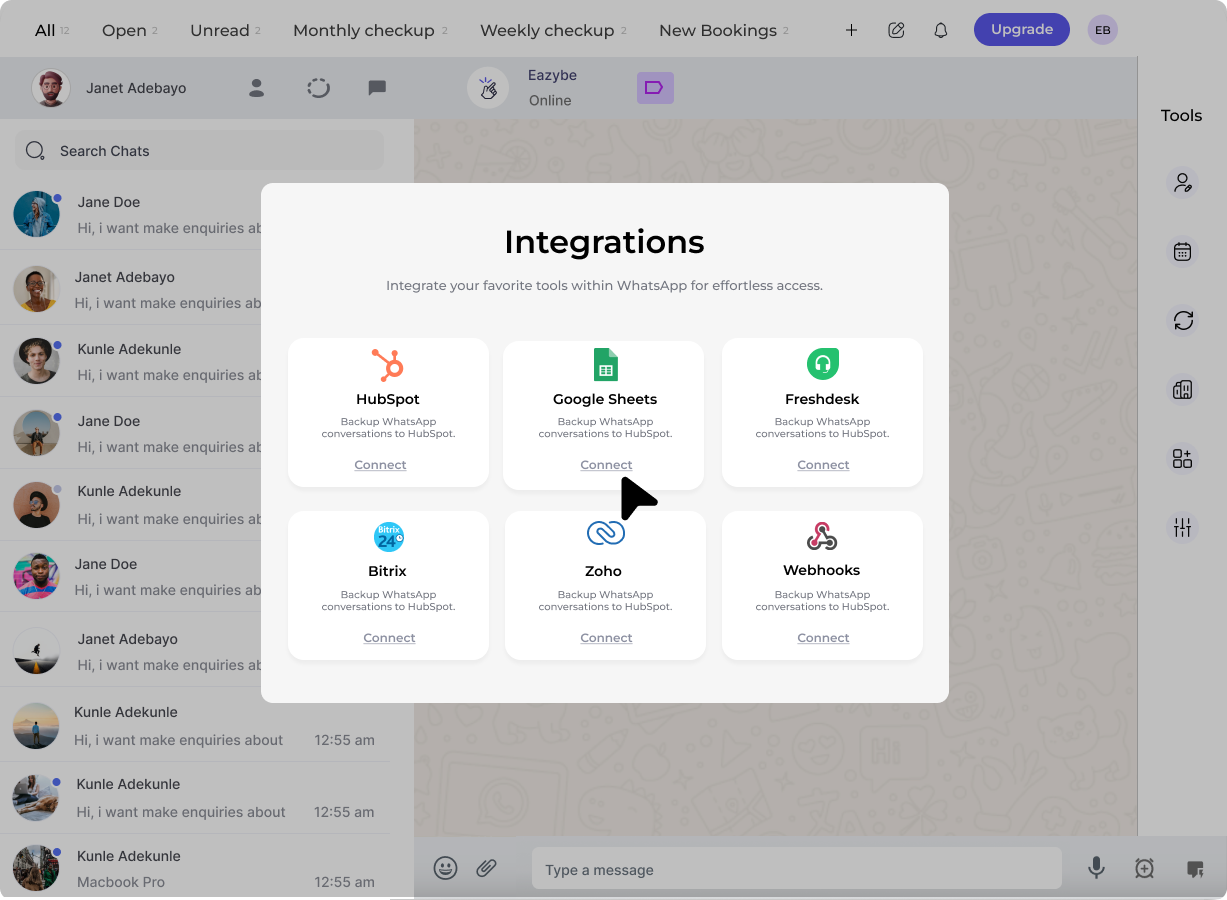The height and width of the screenshot is (900, 1227).
Task: Click the purple label tag icon near Eazybe
Action: [x=655, y=88]
